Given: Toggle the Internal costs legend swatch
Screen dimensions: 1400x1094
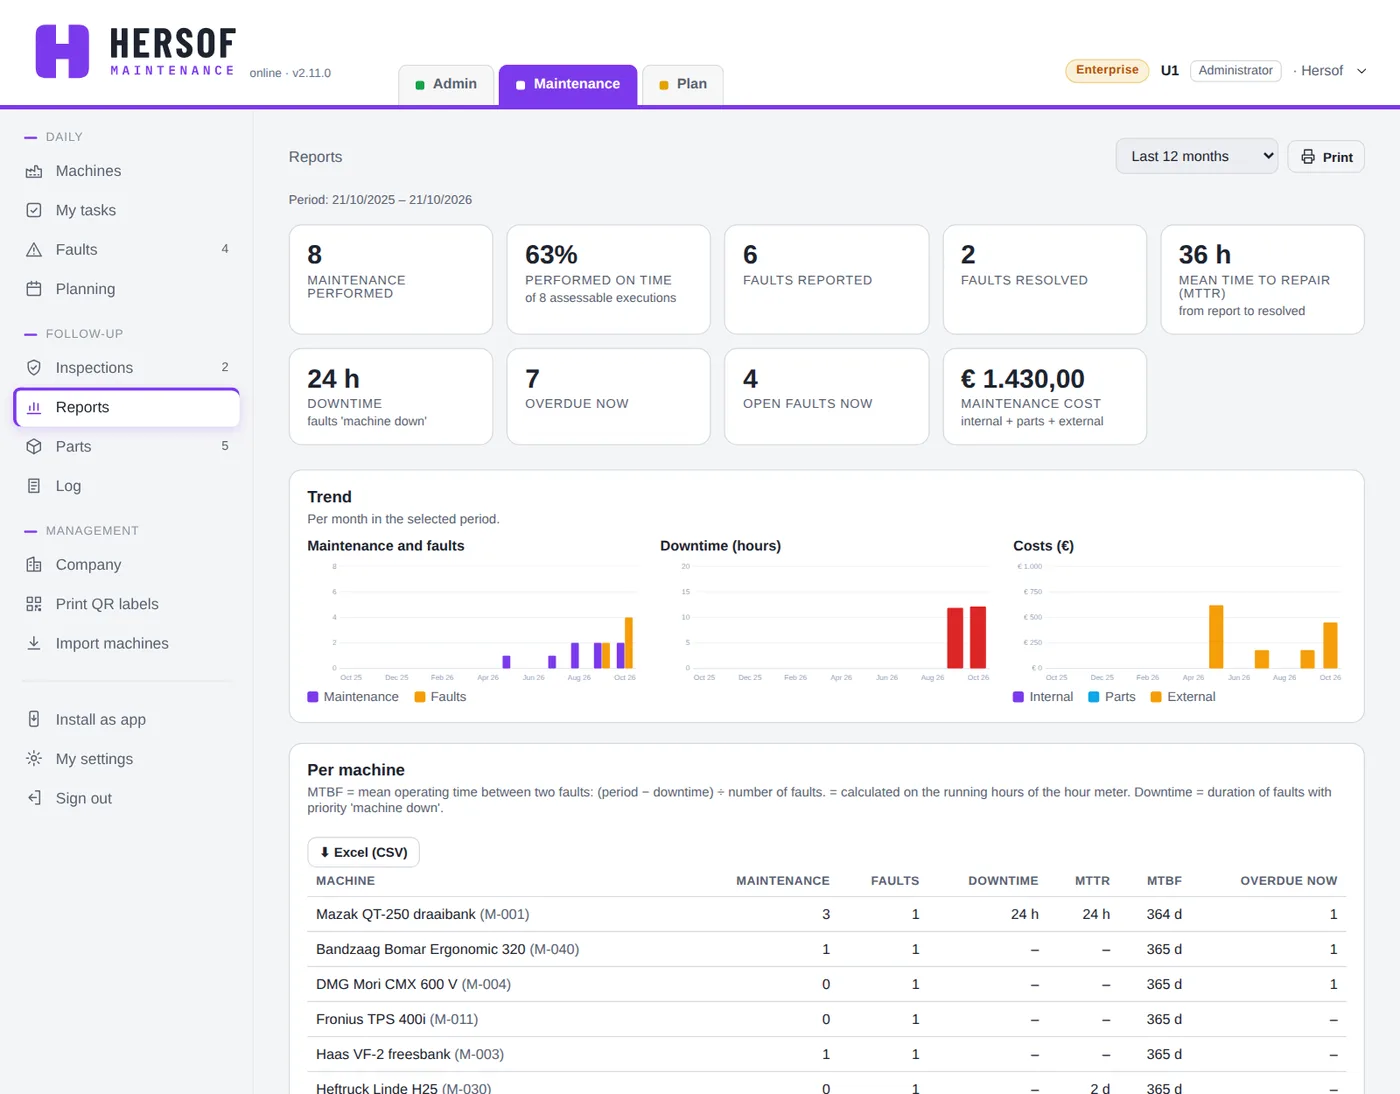Looking at the screenshot, I should point(1019,697).
